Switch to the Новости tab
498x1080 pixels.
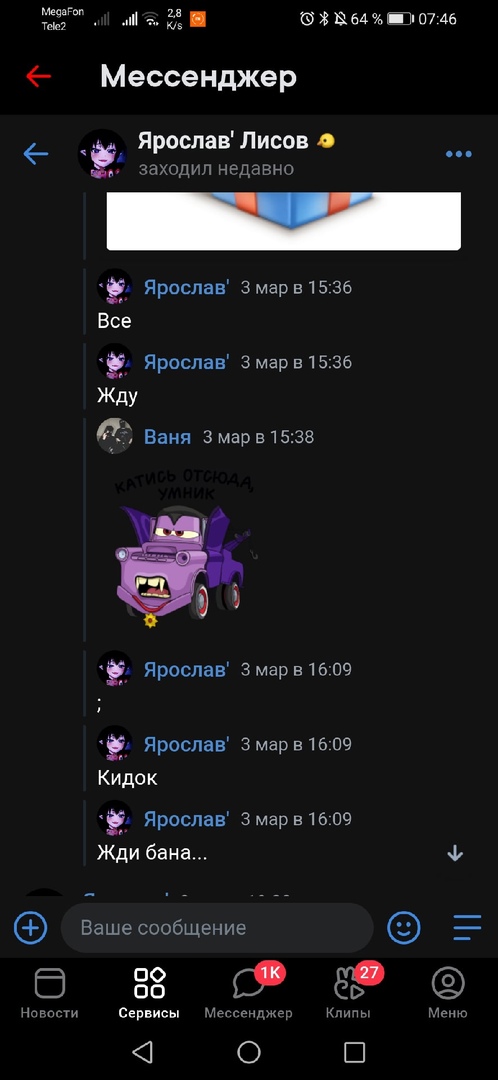[x=50, y=993]
